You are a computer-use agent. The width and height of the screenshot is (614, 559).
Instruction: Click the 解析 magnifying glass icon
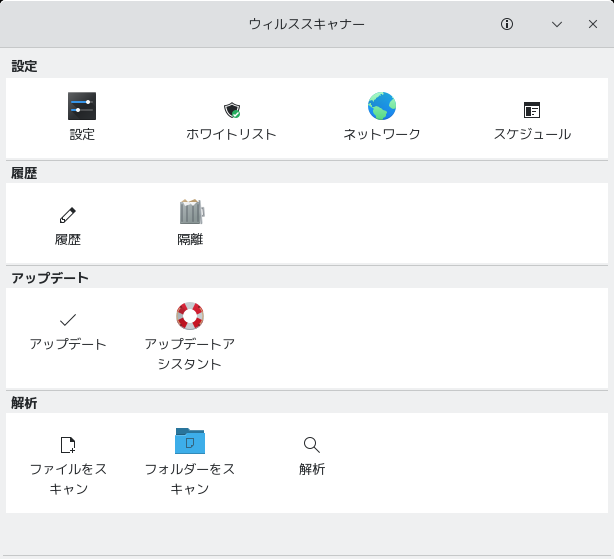click(312, 444)
